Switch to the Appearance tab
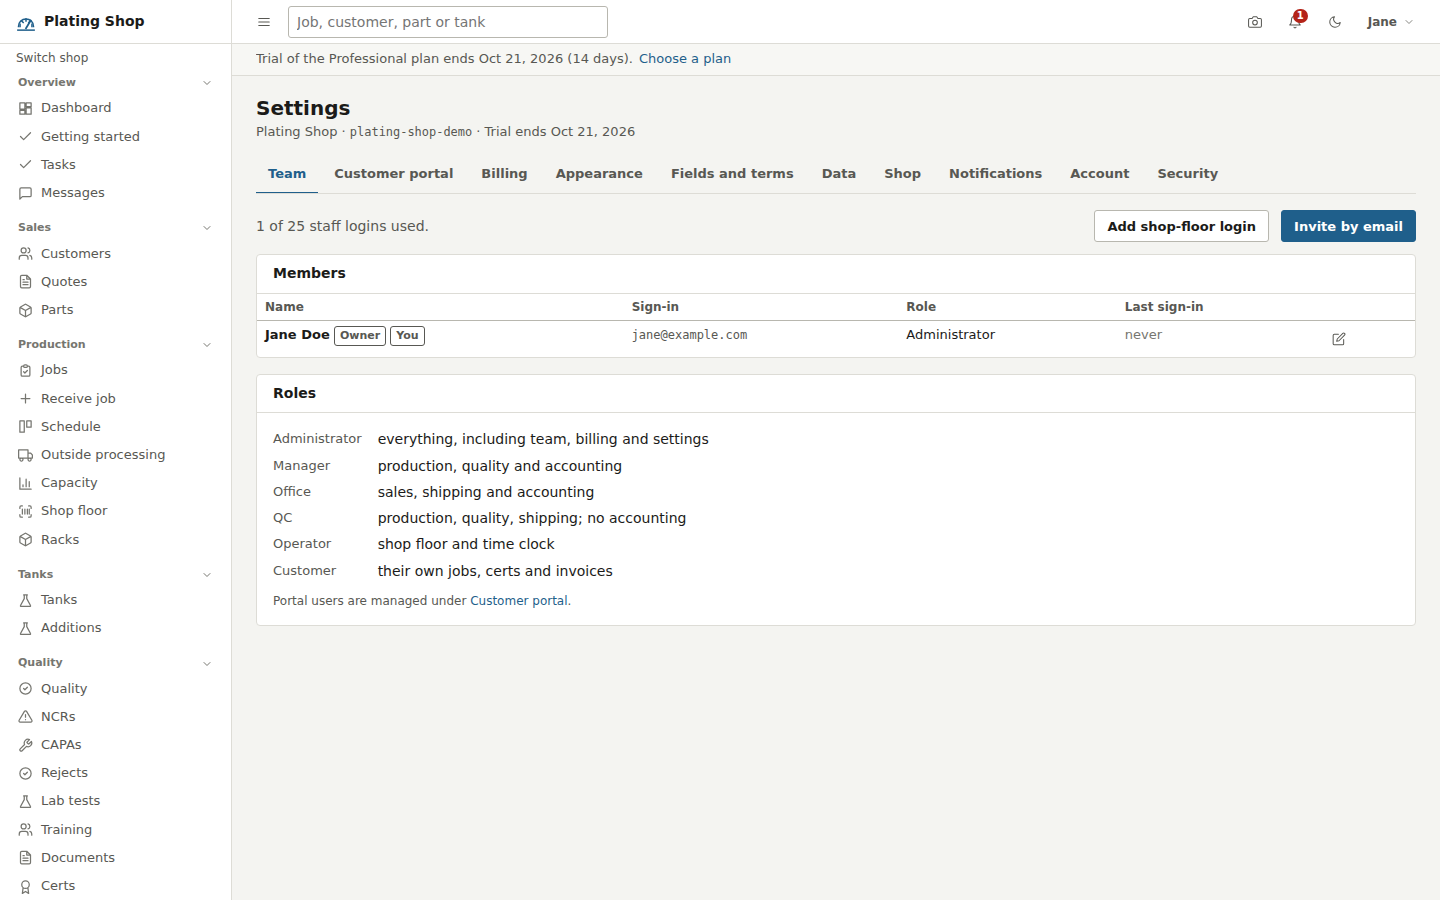Image resolution: width=1440 pixels, height=900 pixels. pos(599,174)
